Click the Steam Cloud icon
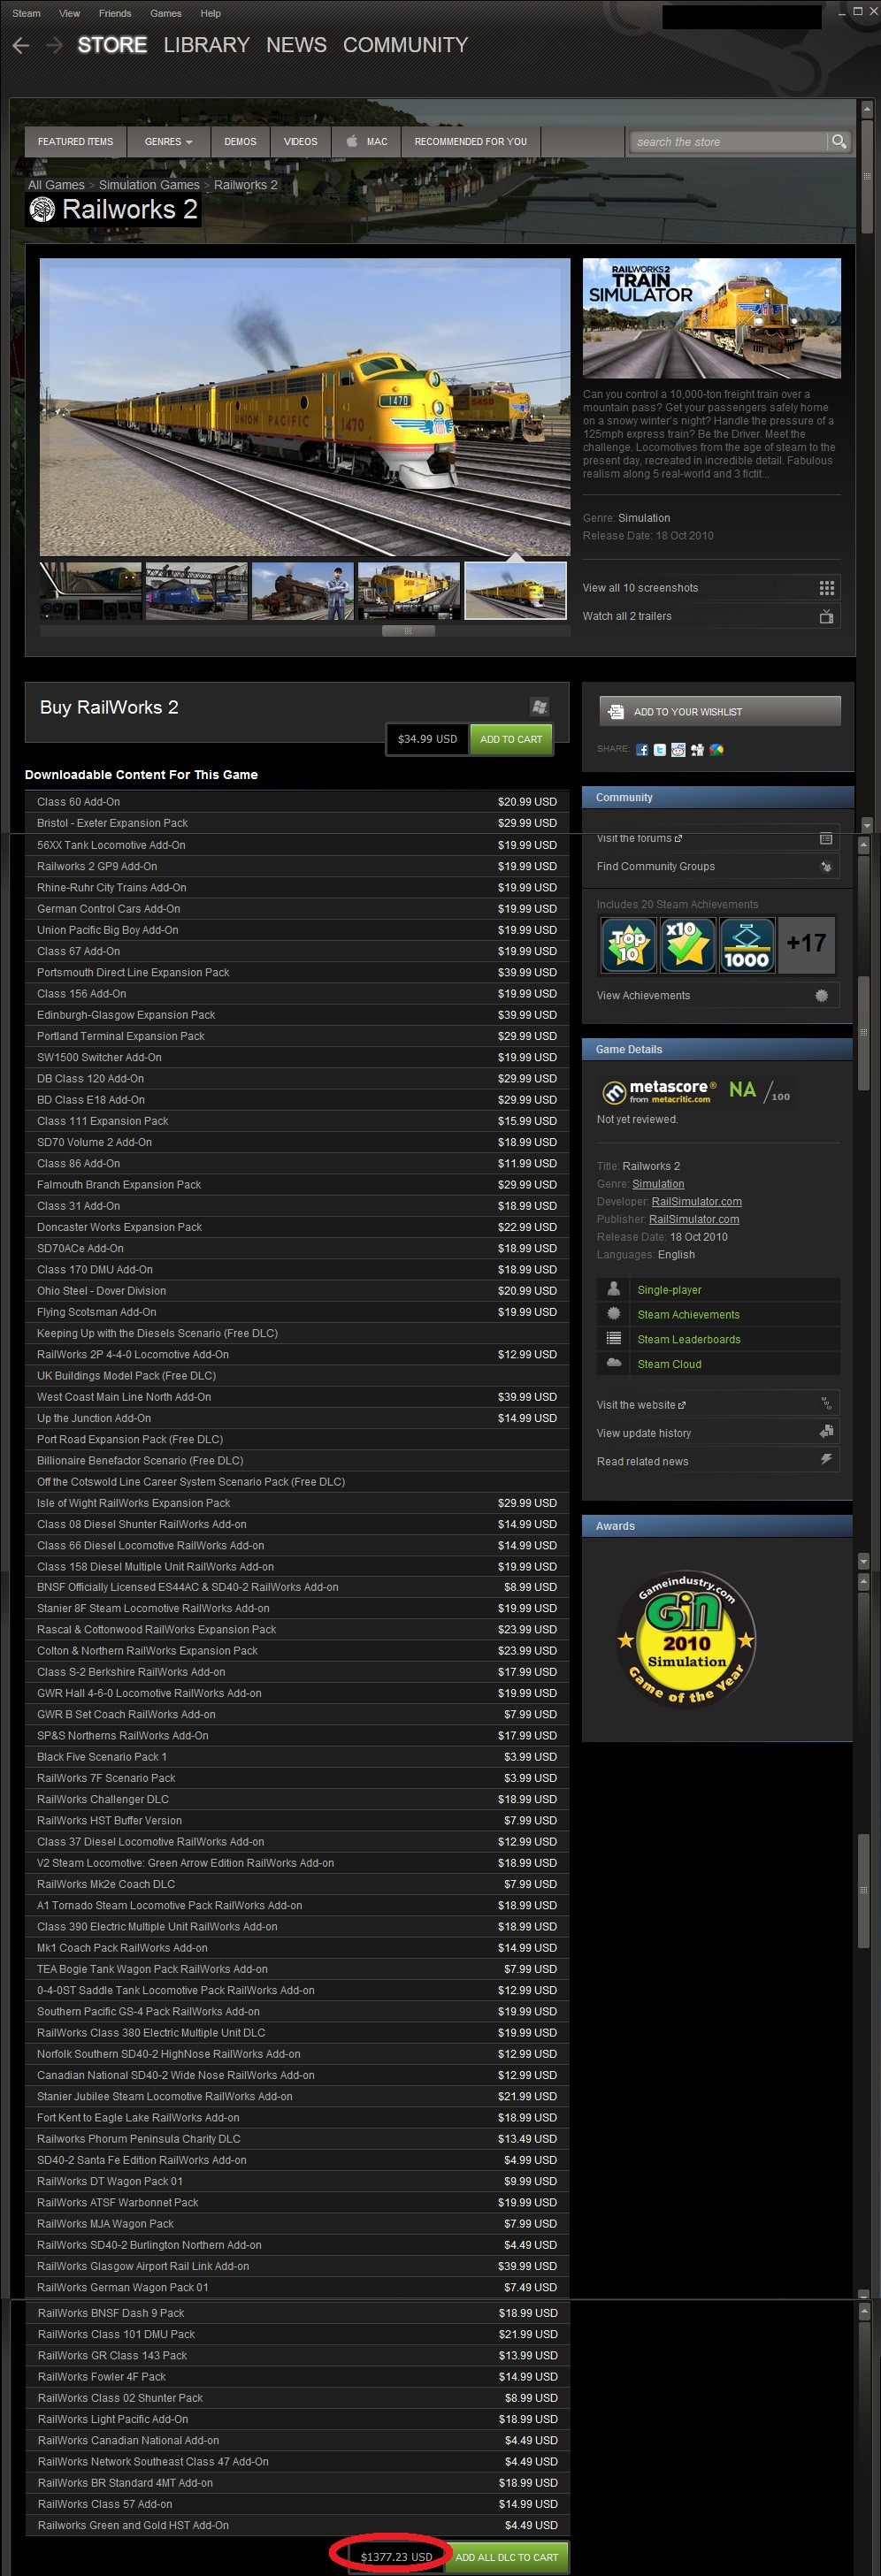Viewport: 881px width, 2576px height. pos(614,1363)
